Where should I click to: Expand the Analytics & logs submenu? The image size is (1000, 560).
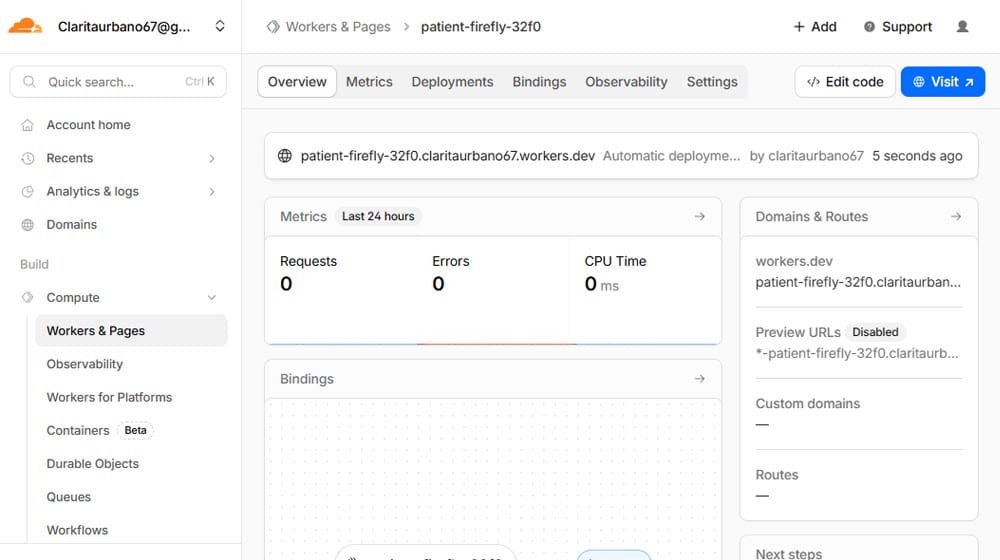[211, 191]
